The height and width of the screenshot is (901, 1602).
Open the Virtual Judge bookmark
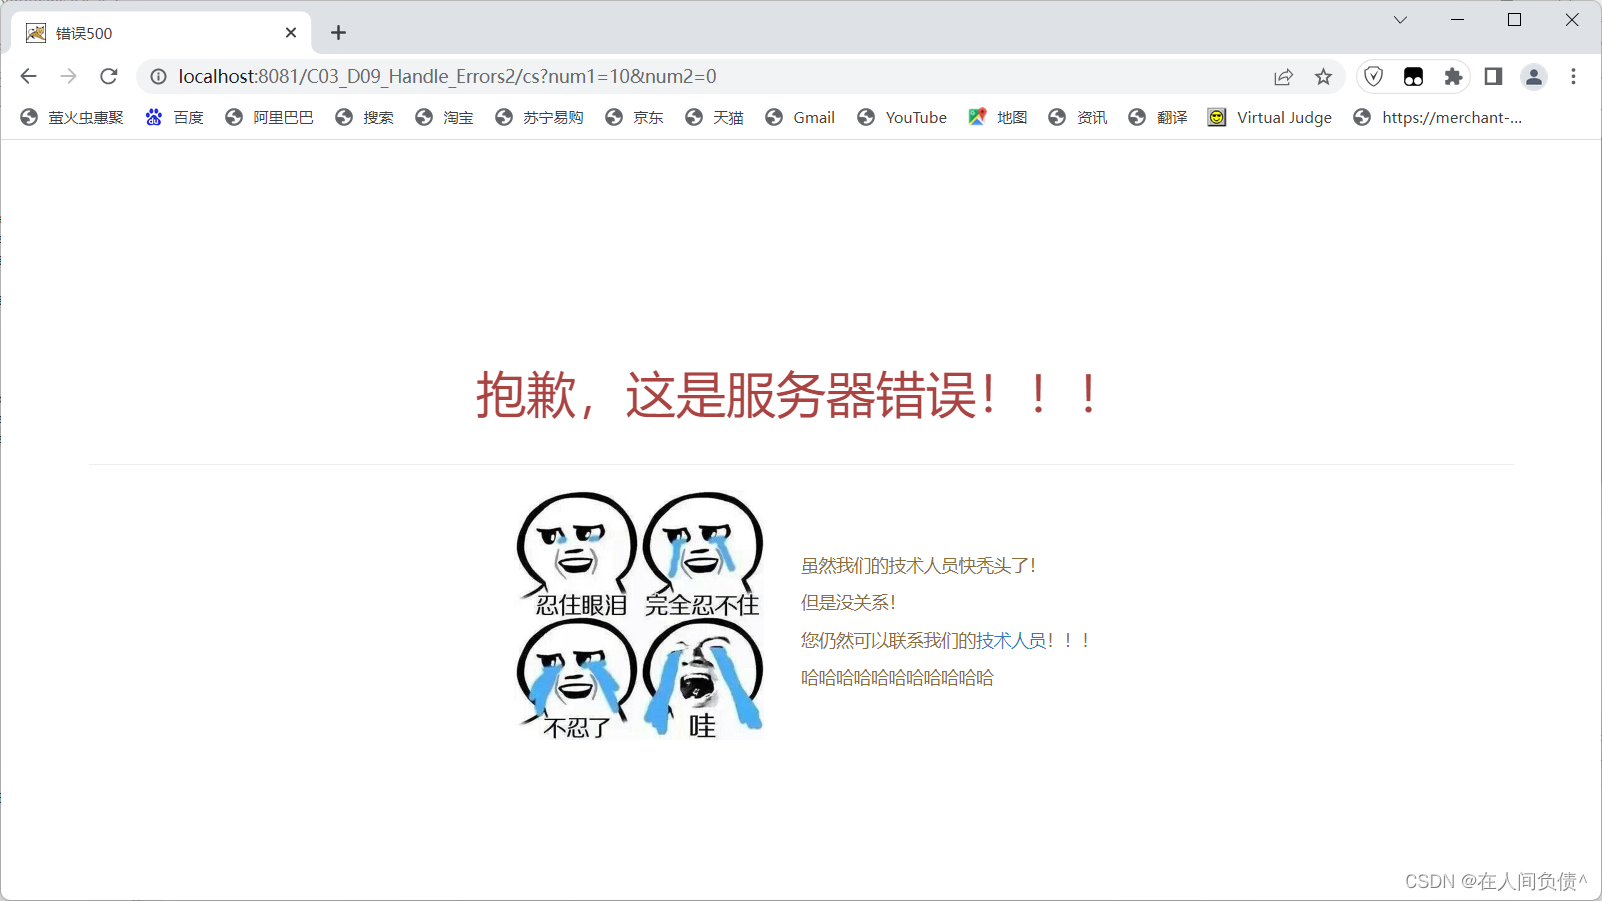pyautogui.click(x=1270, y=118)
